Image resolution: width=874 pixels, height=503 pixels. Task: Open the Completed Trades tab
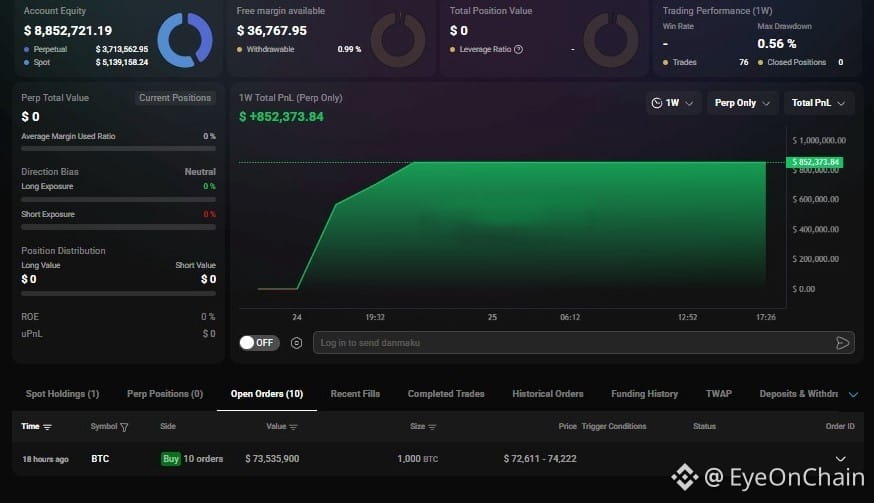[446, 394]
